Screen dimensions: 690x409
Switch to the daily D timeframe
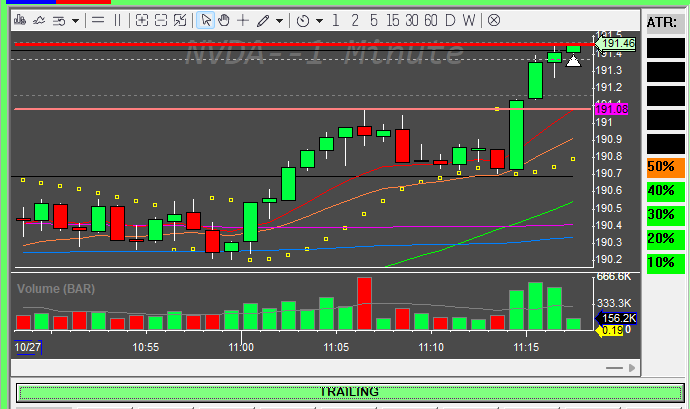pyautogui.click(x=450, y=20)
